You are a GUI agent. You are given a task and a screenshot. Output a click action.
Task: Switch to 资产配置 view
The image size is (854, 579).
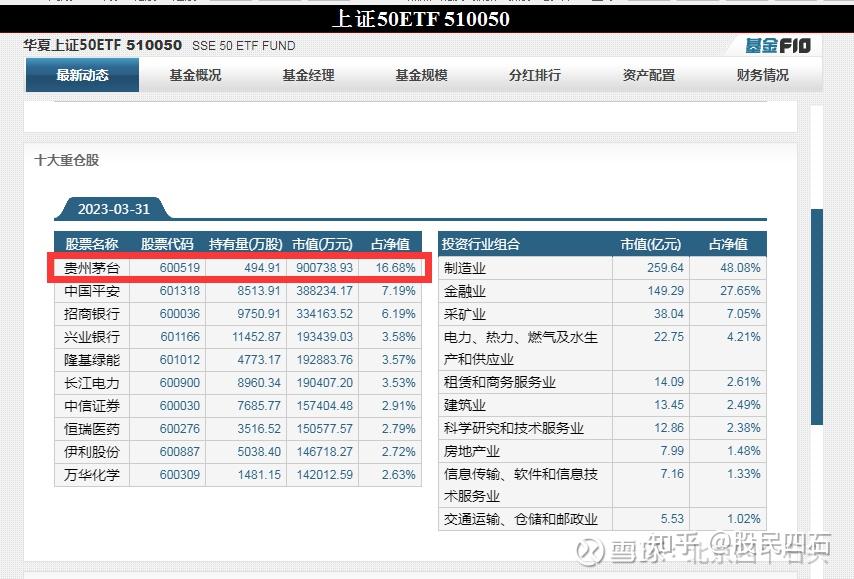pyautogui.click(x=647, y=74)
